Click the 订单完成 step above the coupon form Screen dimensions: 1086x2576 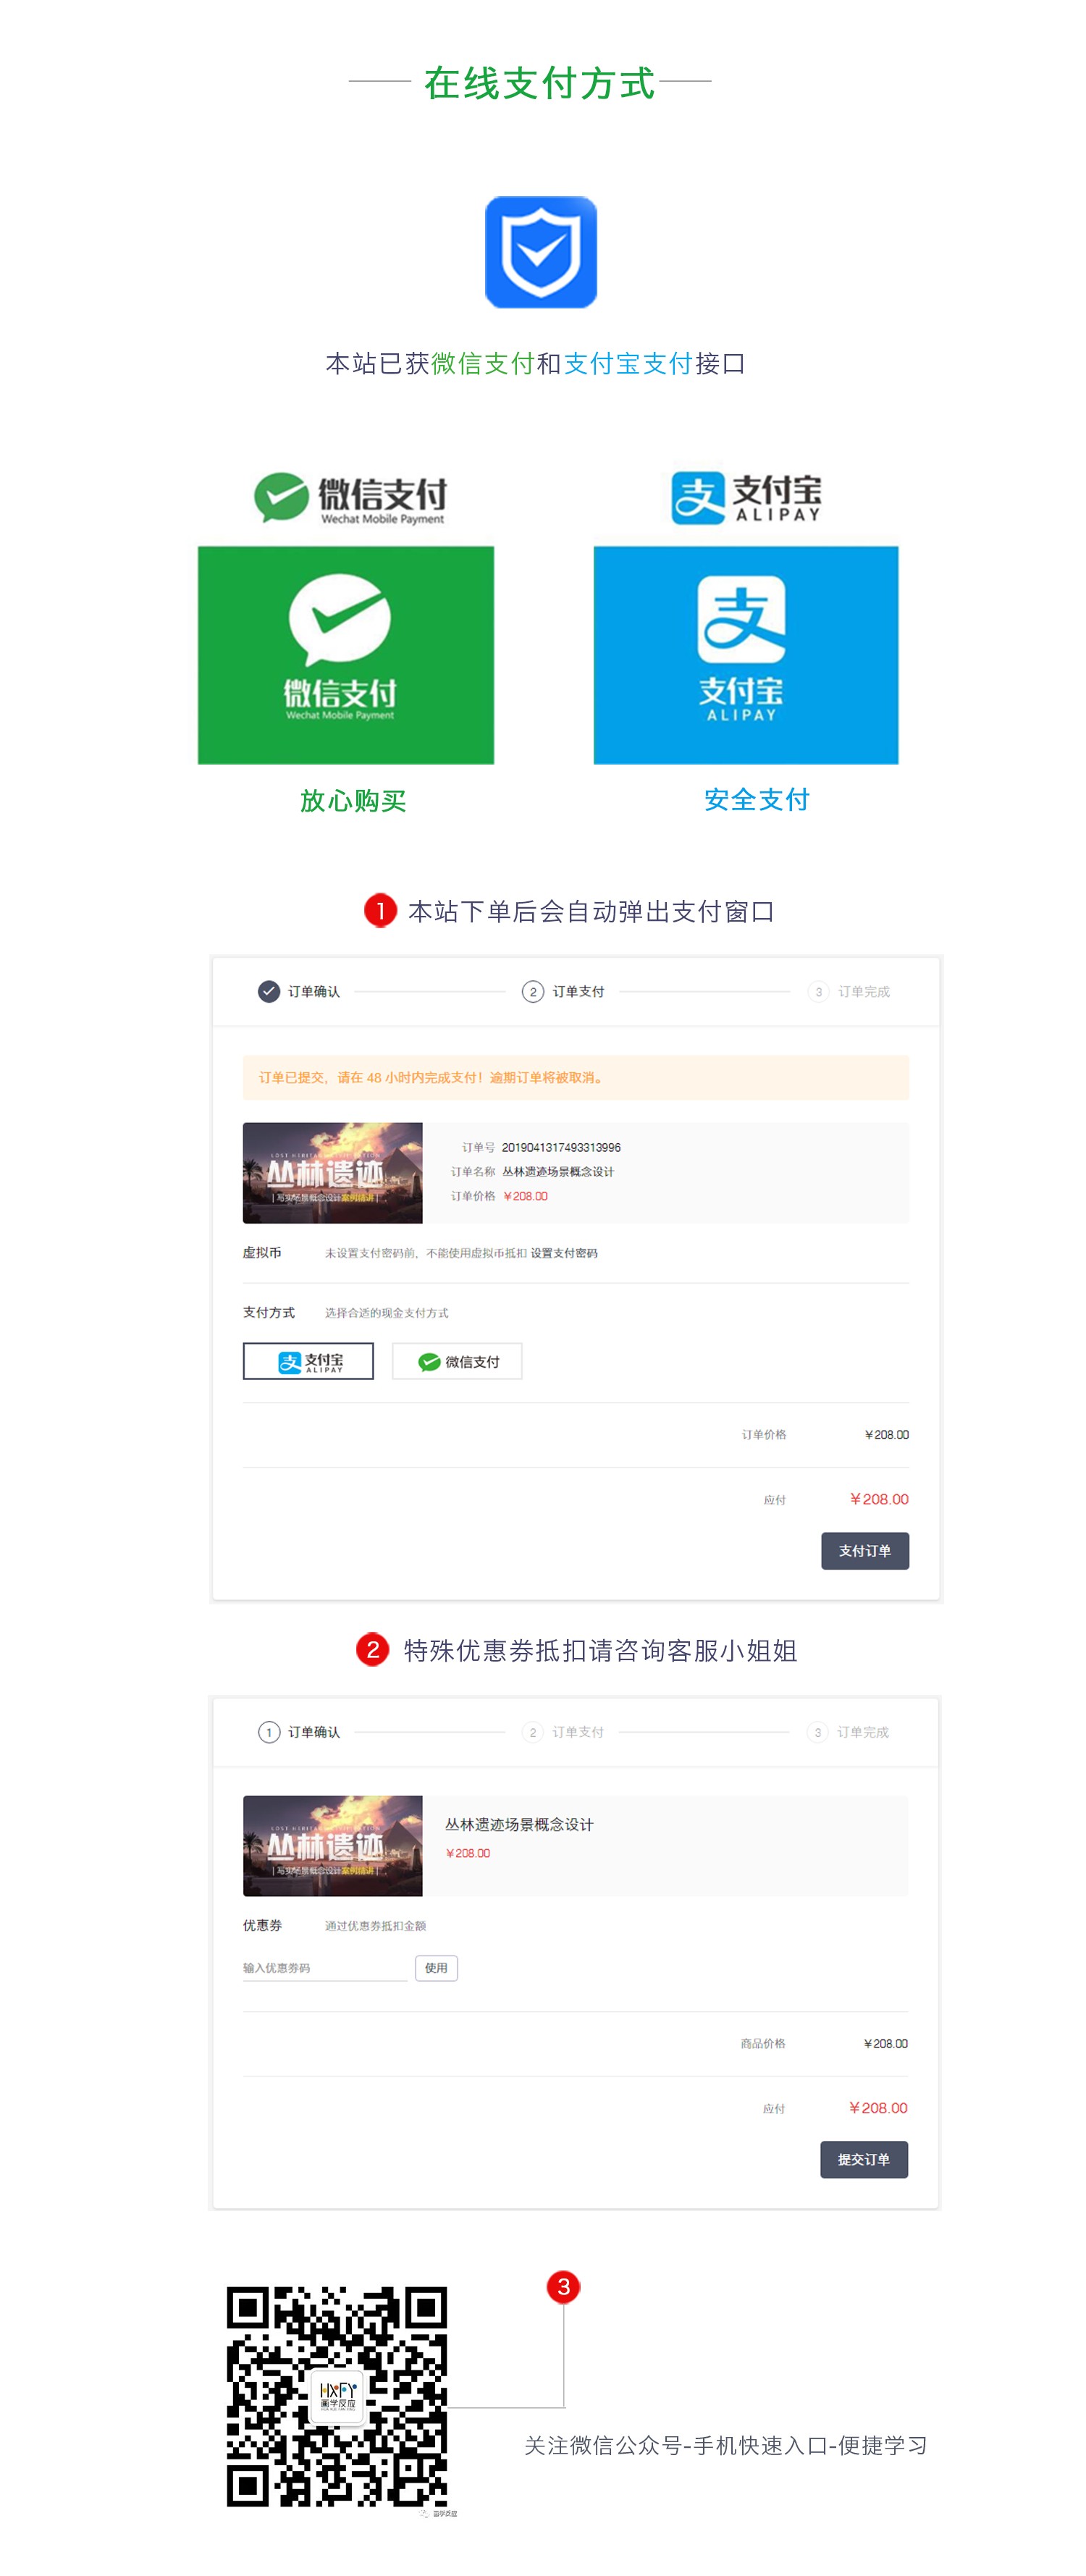(848, 1732)
